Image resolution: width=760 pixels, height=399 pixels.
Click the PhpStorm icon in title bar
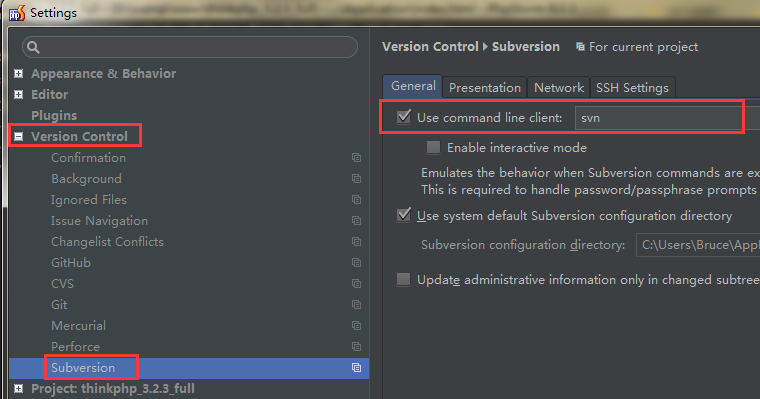(16, 13)
